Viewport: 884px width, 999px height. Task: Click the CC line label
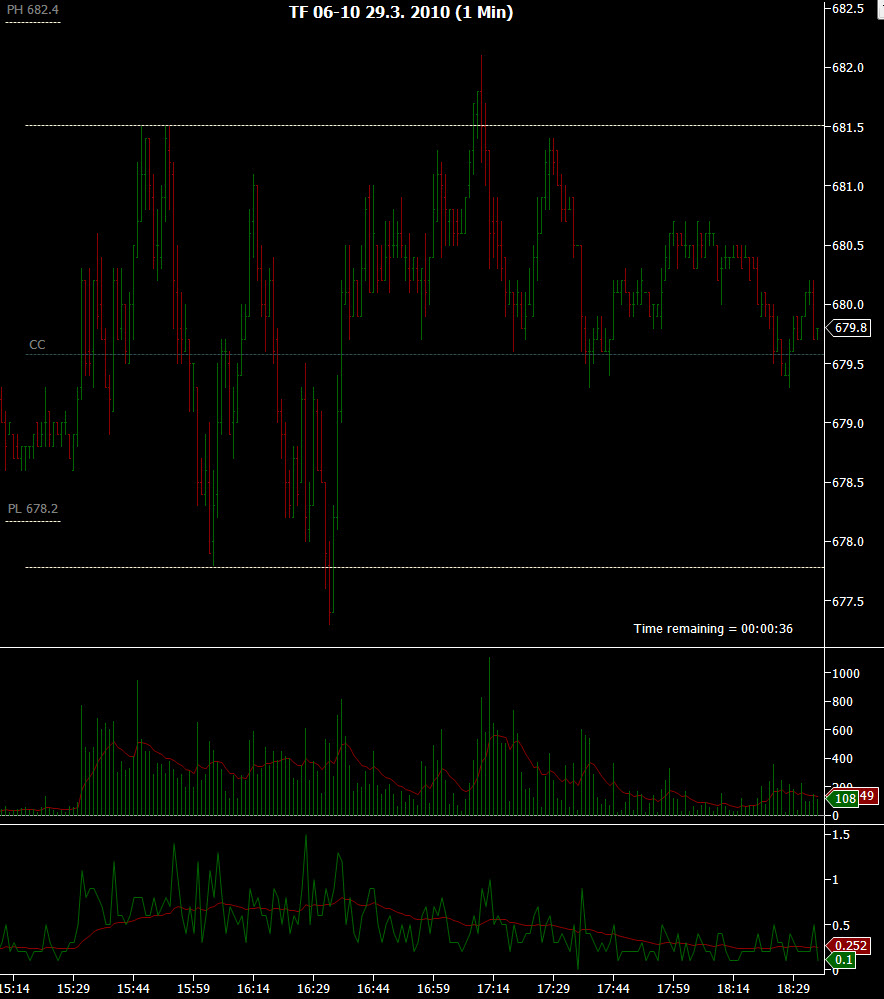click(38, 345)
